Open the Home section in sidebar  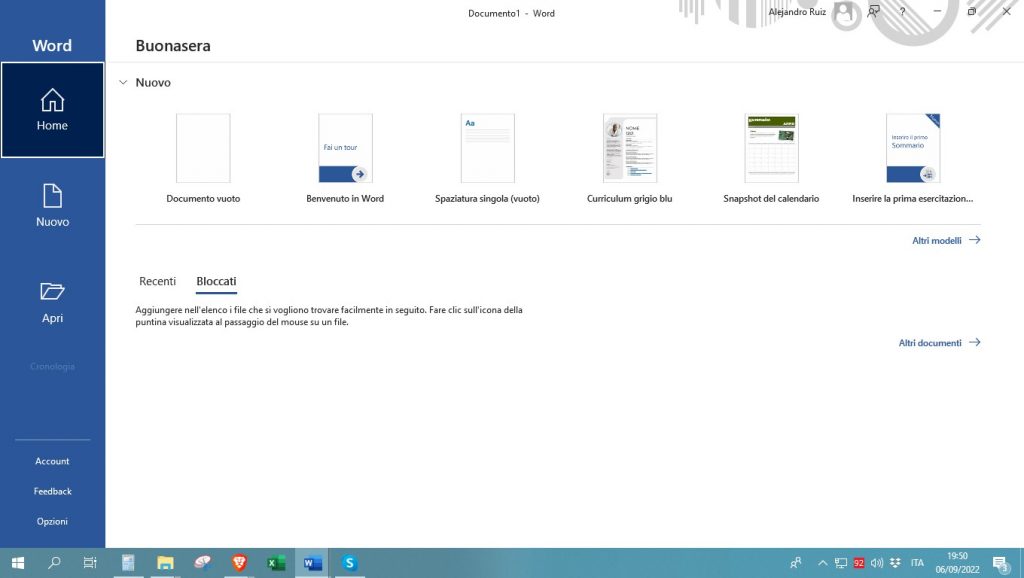[52, 110]
